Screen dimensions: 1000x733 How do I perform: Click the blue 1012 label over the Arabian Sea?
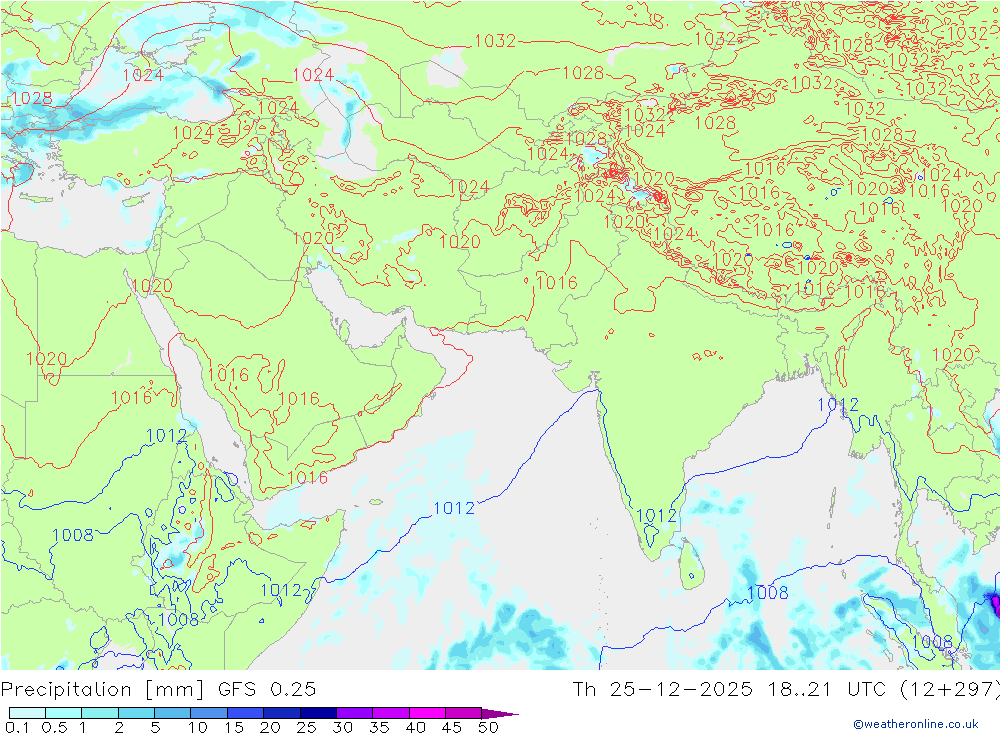click(x=454, y=508)
